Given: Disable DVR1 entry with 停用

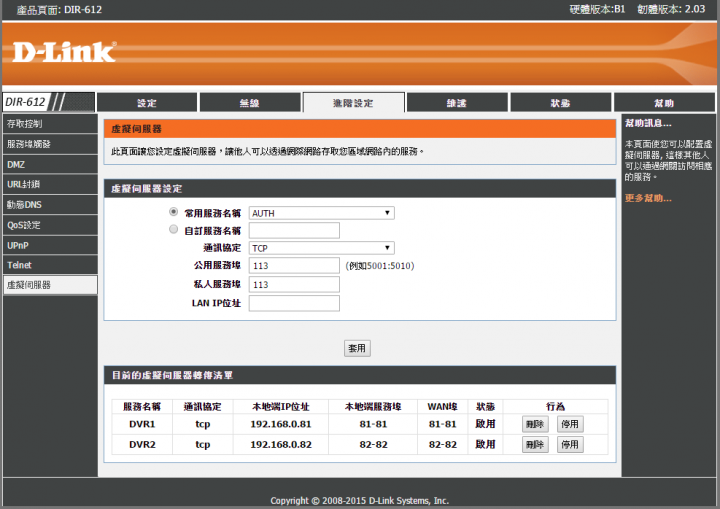Looking at the screenshot, I should (x=570, y=424).
